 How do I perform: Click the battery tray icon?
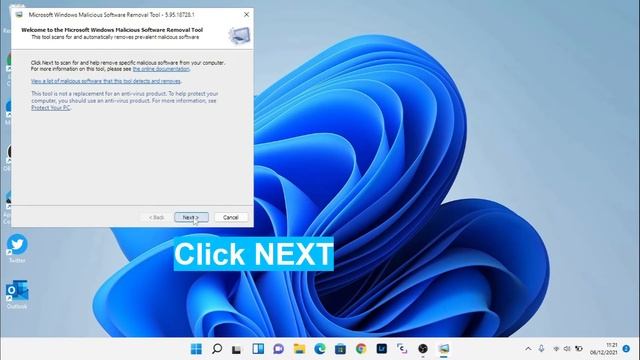click(x=579, y=349)
